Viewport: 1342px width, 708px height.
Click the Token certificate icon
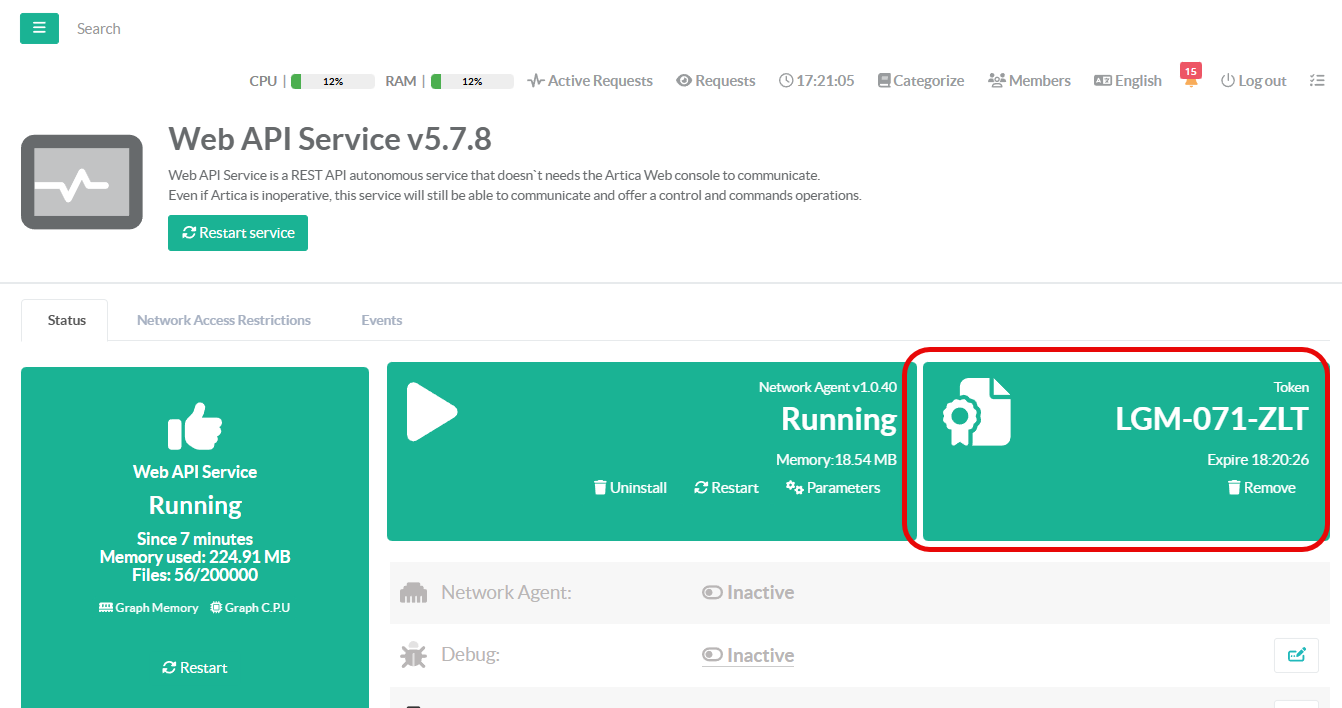[x=976, y=412]
